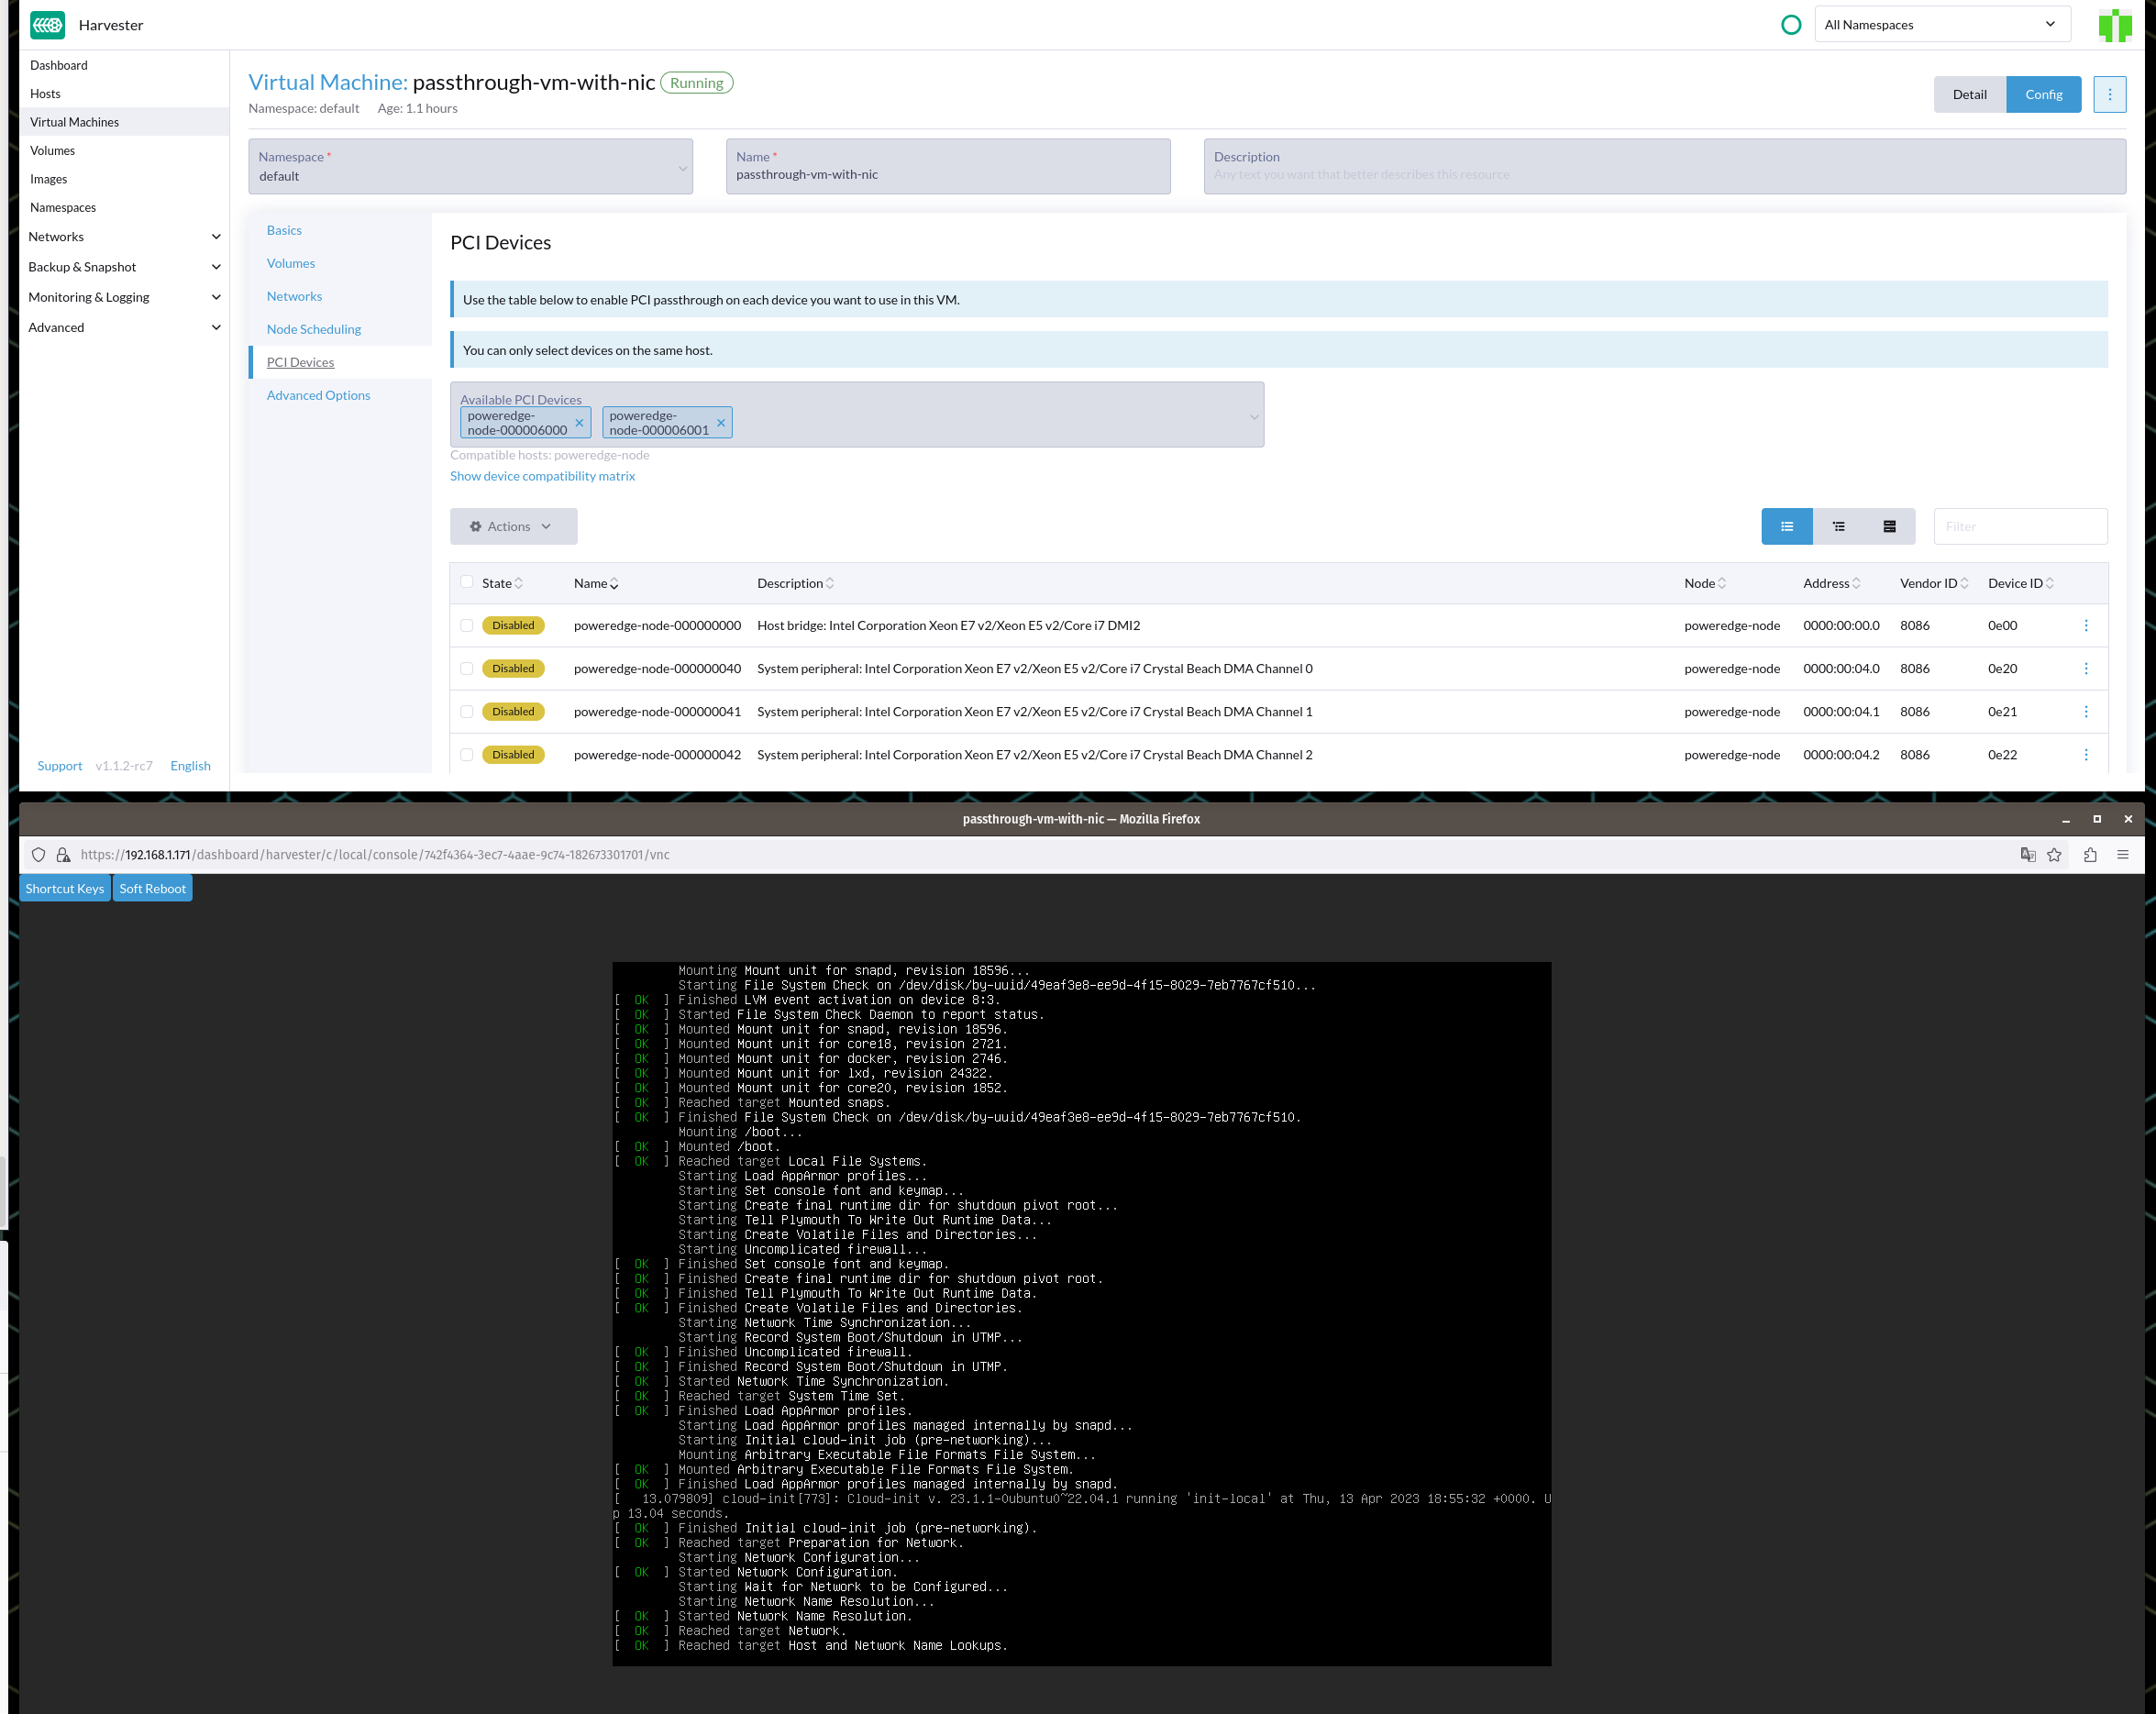Switch to compact card view of PCI devices
Viewport: 2156px width, 1714px height.
point(1889,526)
